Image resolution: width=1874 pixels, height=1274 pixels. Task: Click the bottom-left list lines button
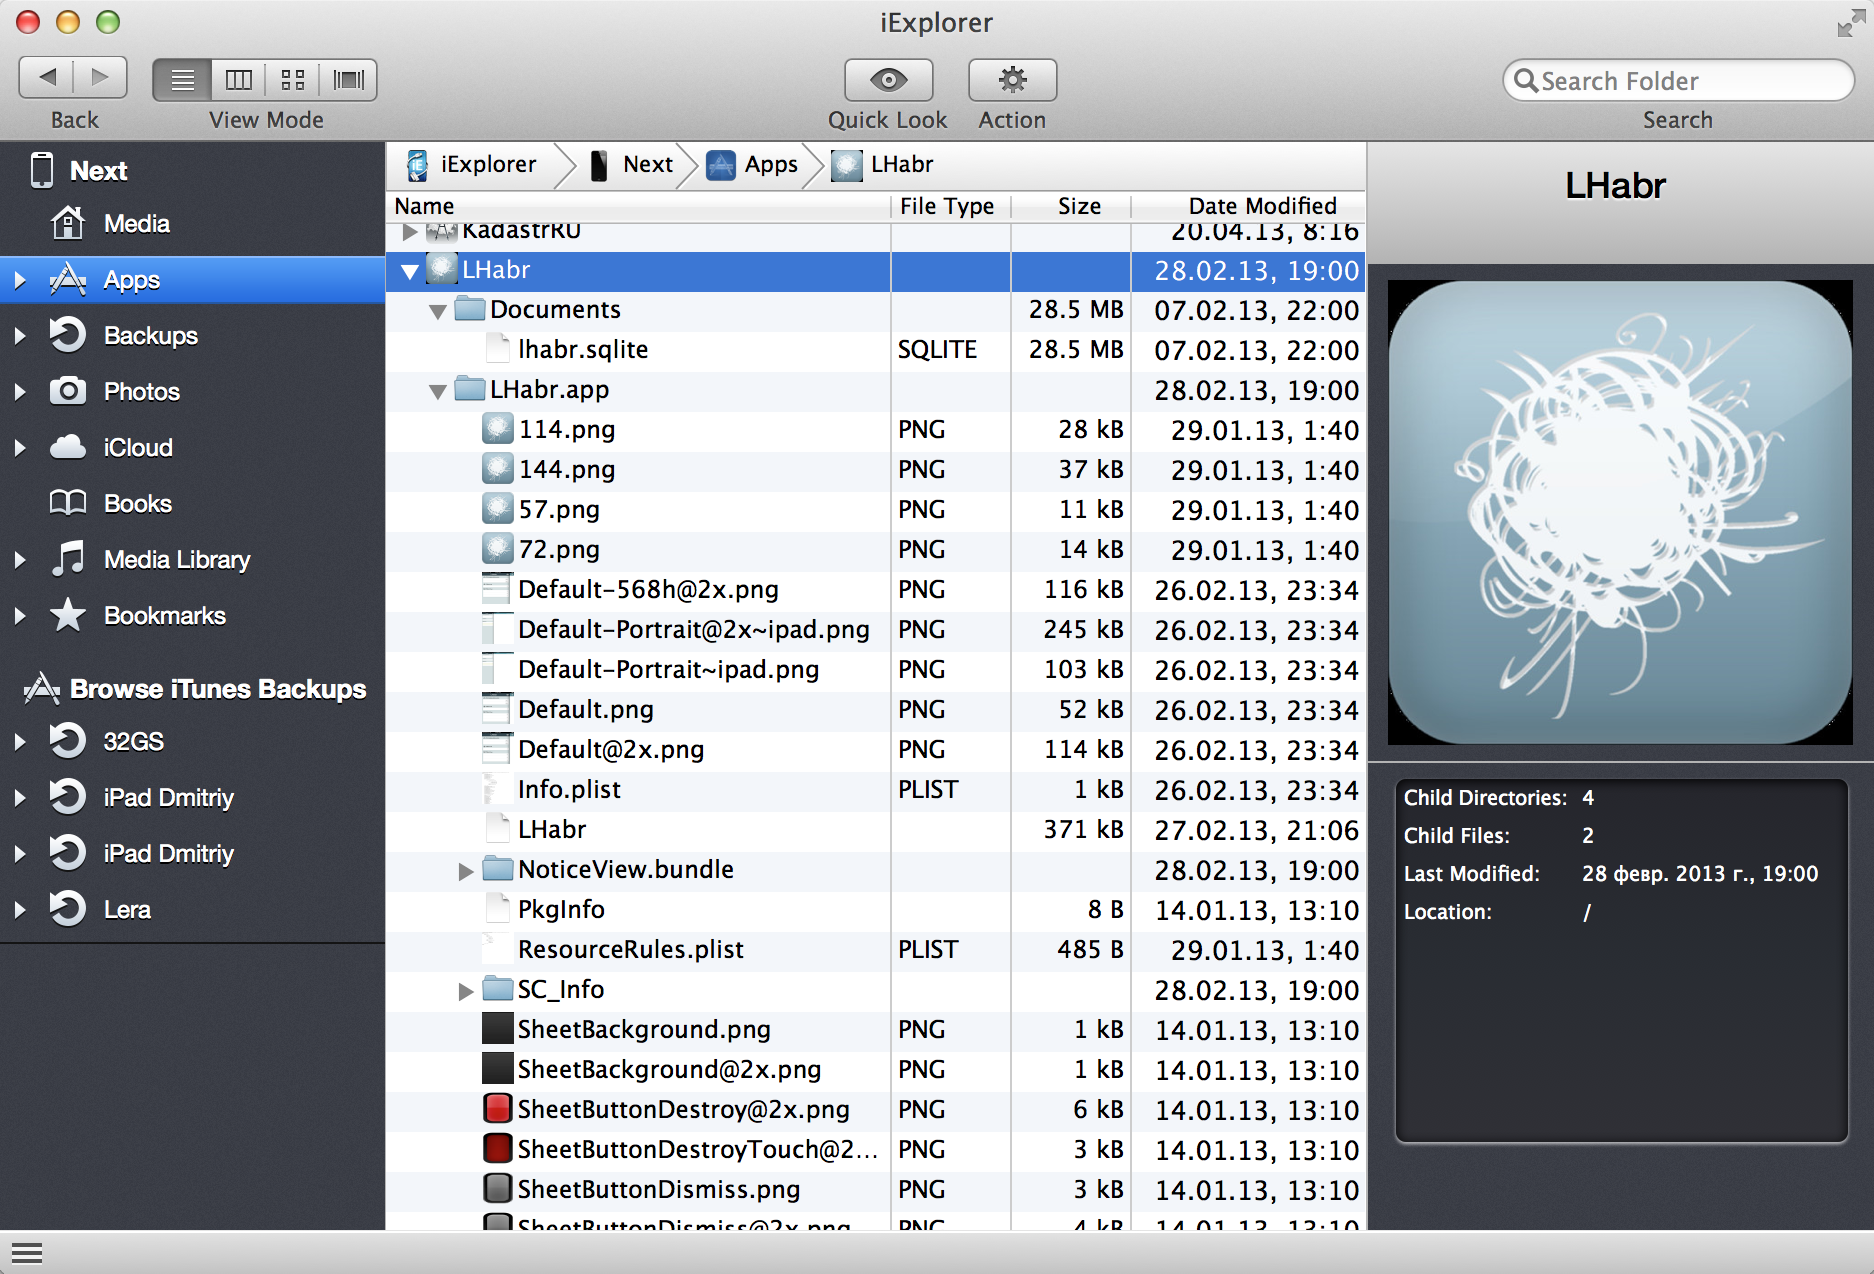pos(27,1253)
